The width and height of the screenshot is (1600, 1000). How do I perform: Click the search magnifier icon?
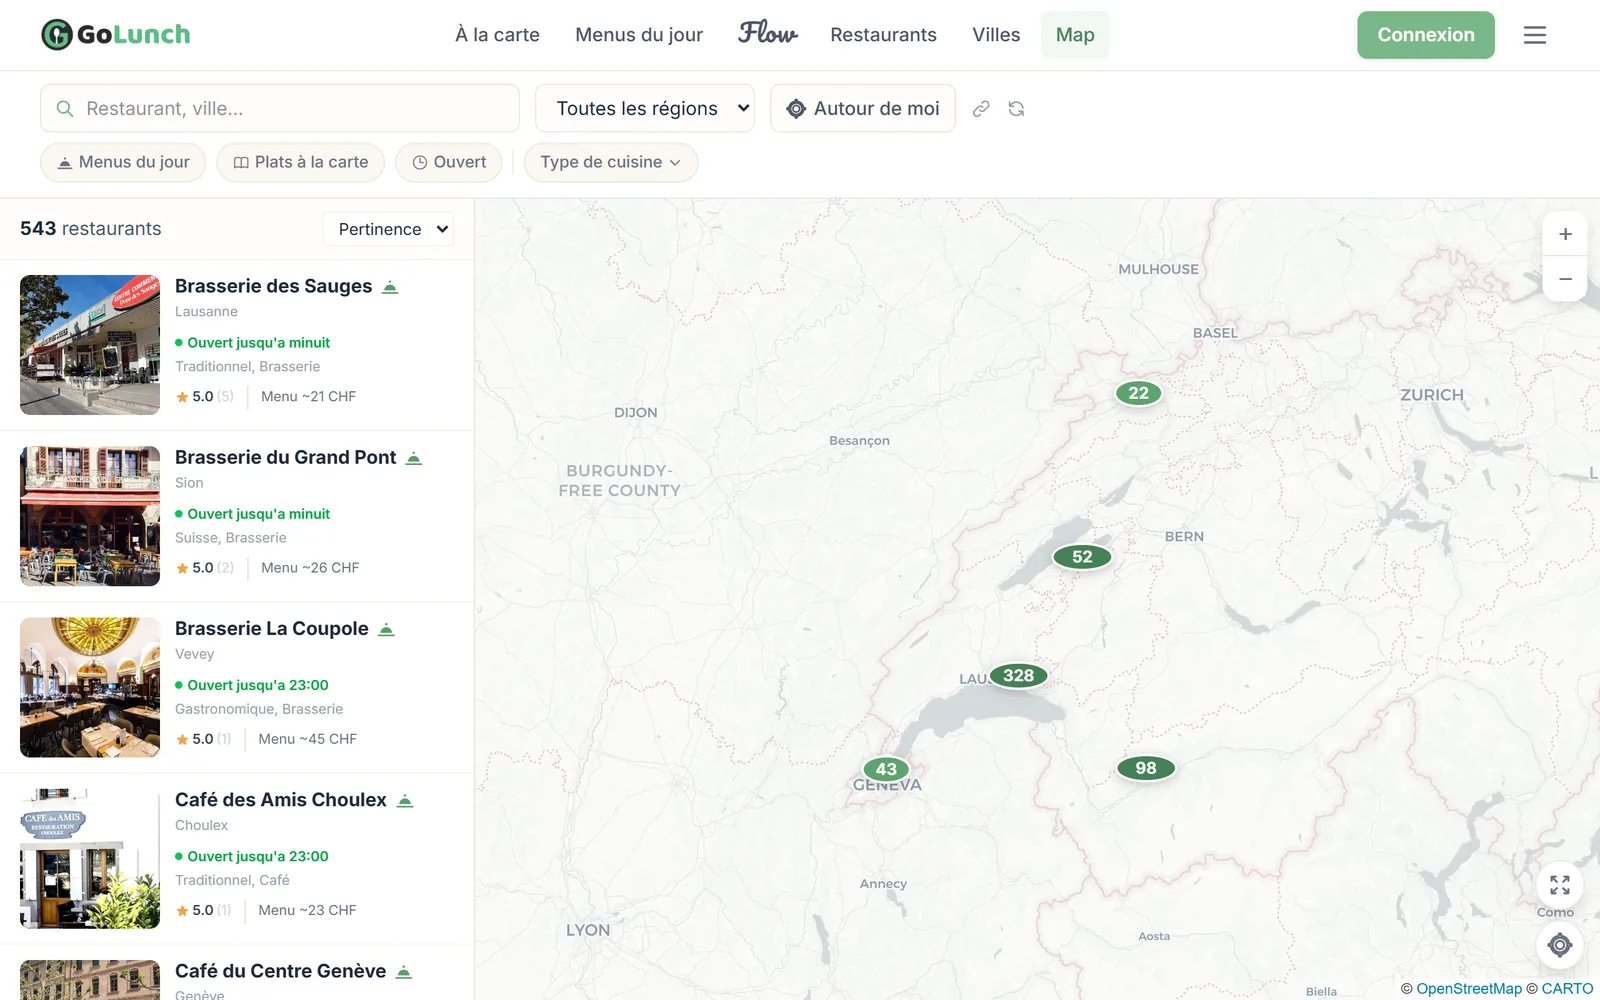(x=65, y=109)
